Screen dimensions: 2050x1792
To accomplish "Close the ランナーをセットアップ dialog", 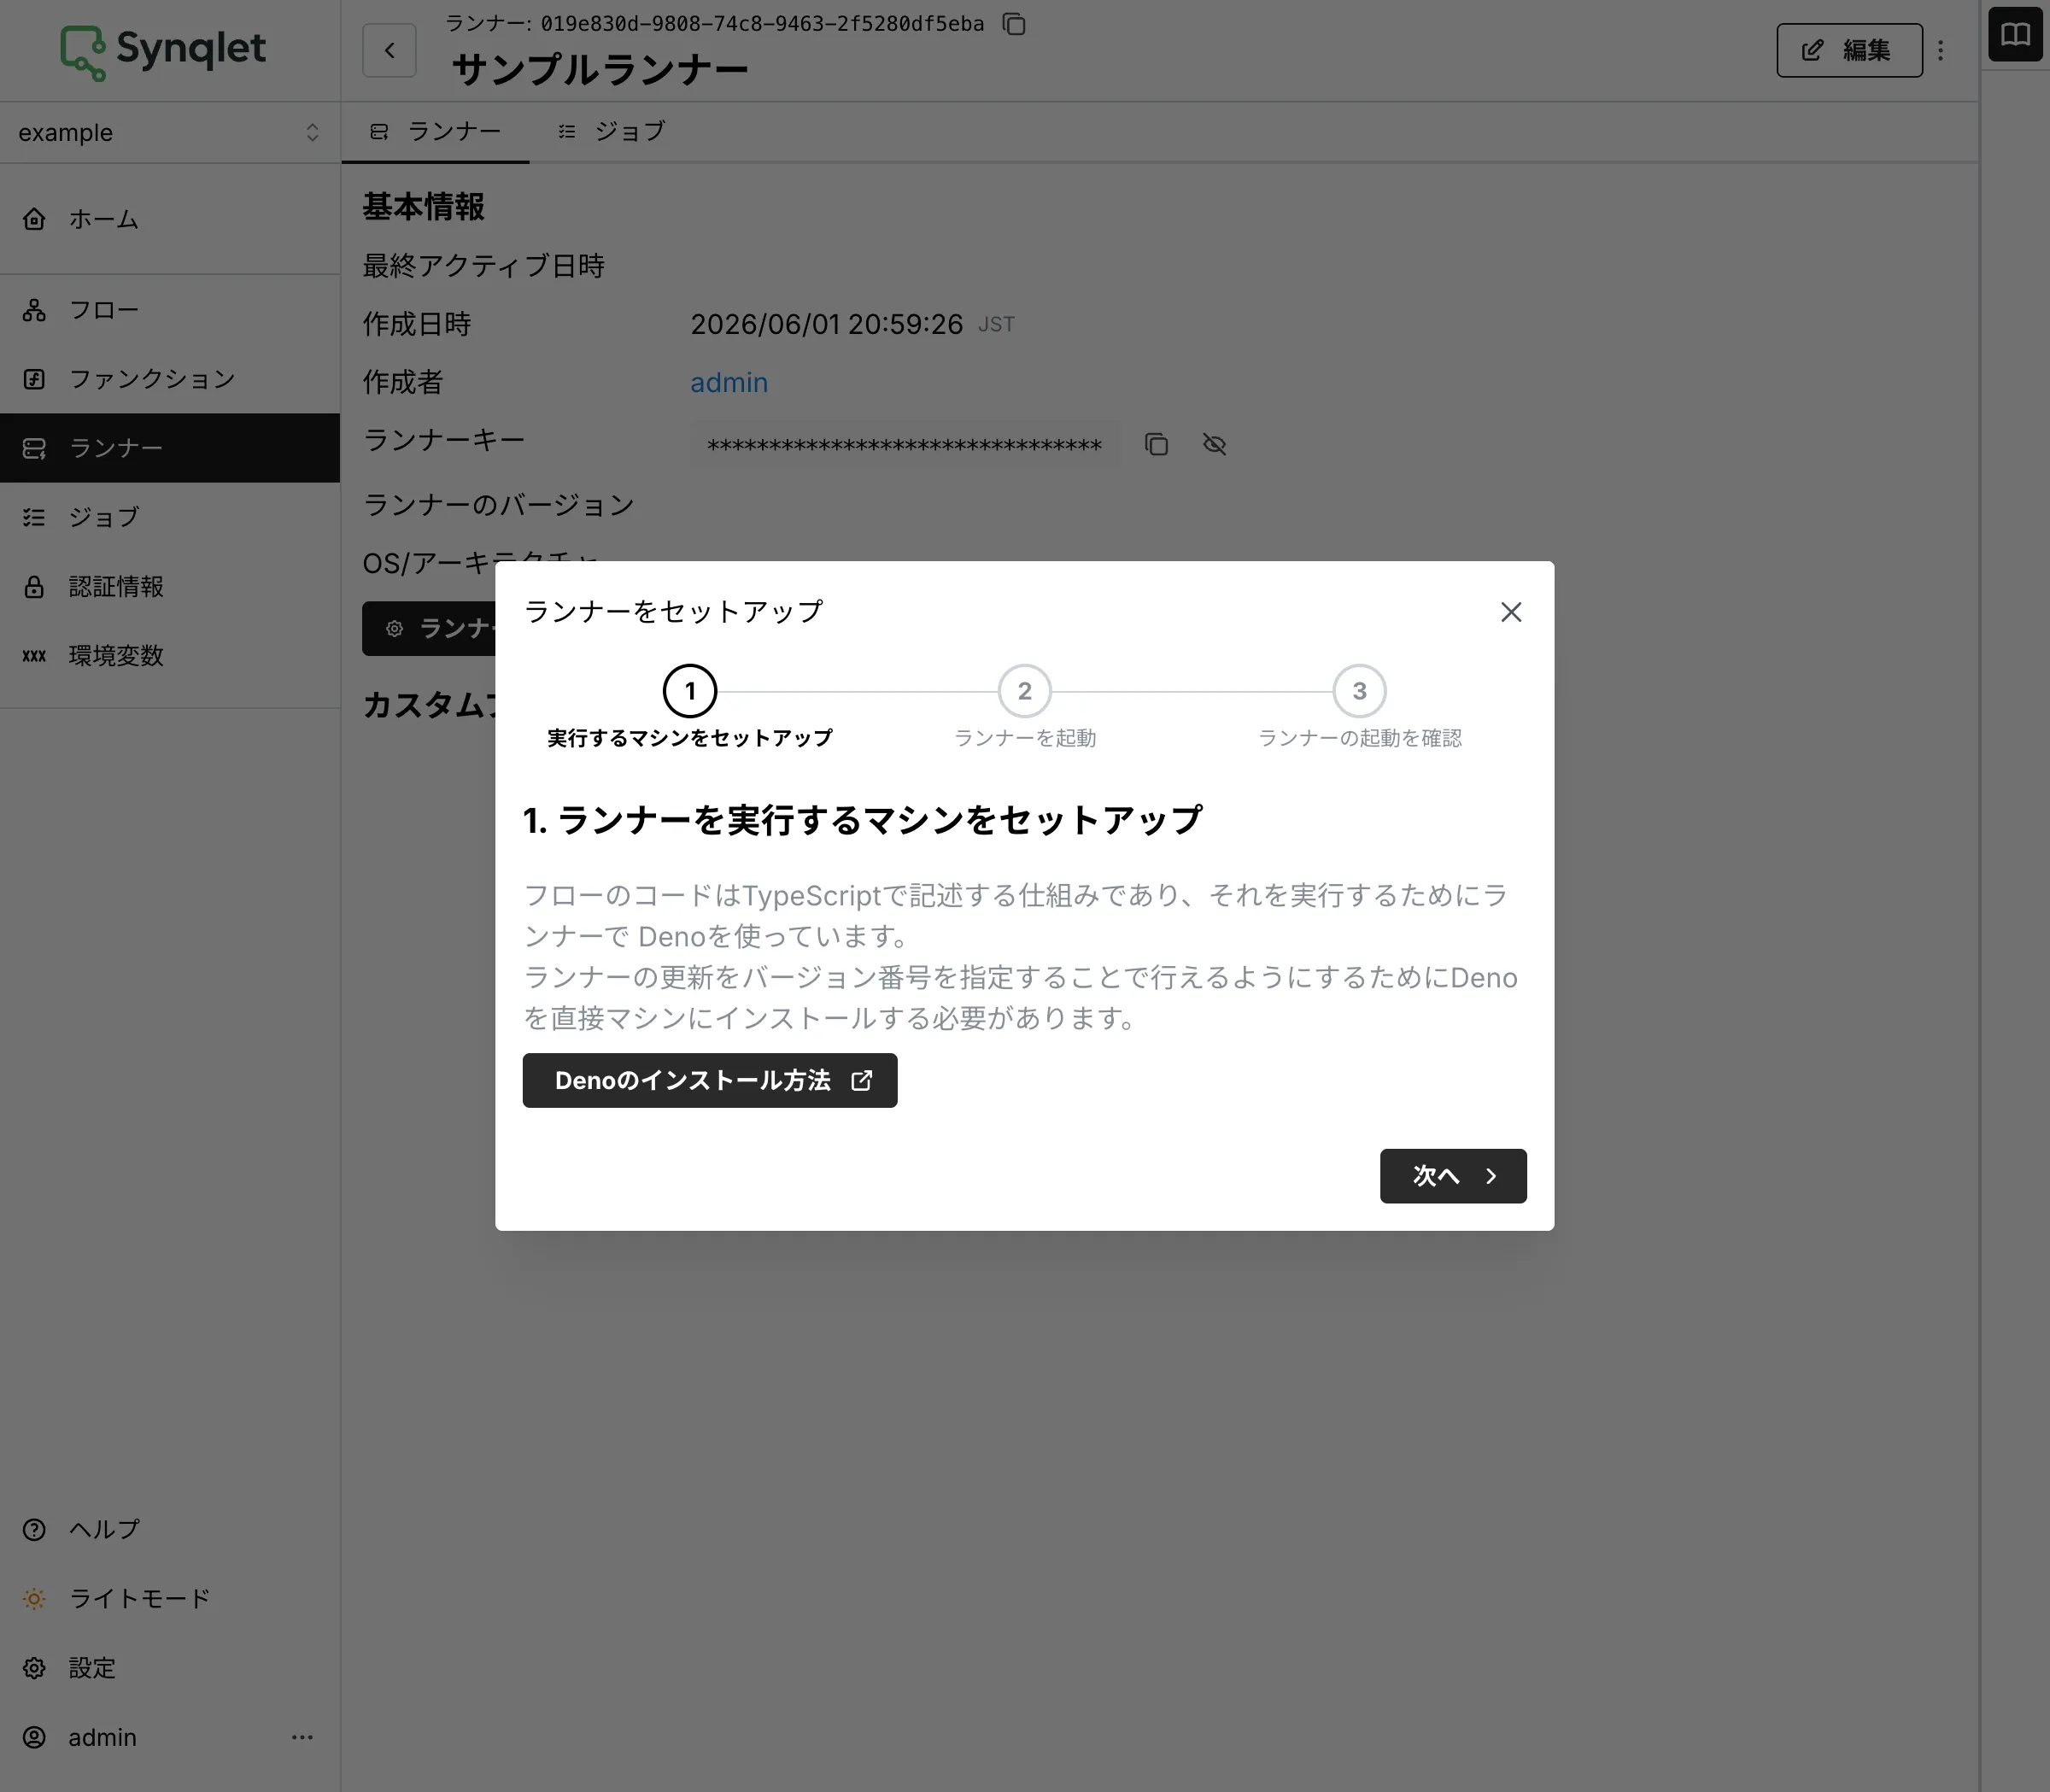I will [1511, 612].
